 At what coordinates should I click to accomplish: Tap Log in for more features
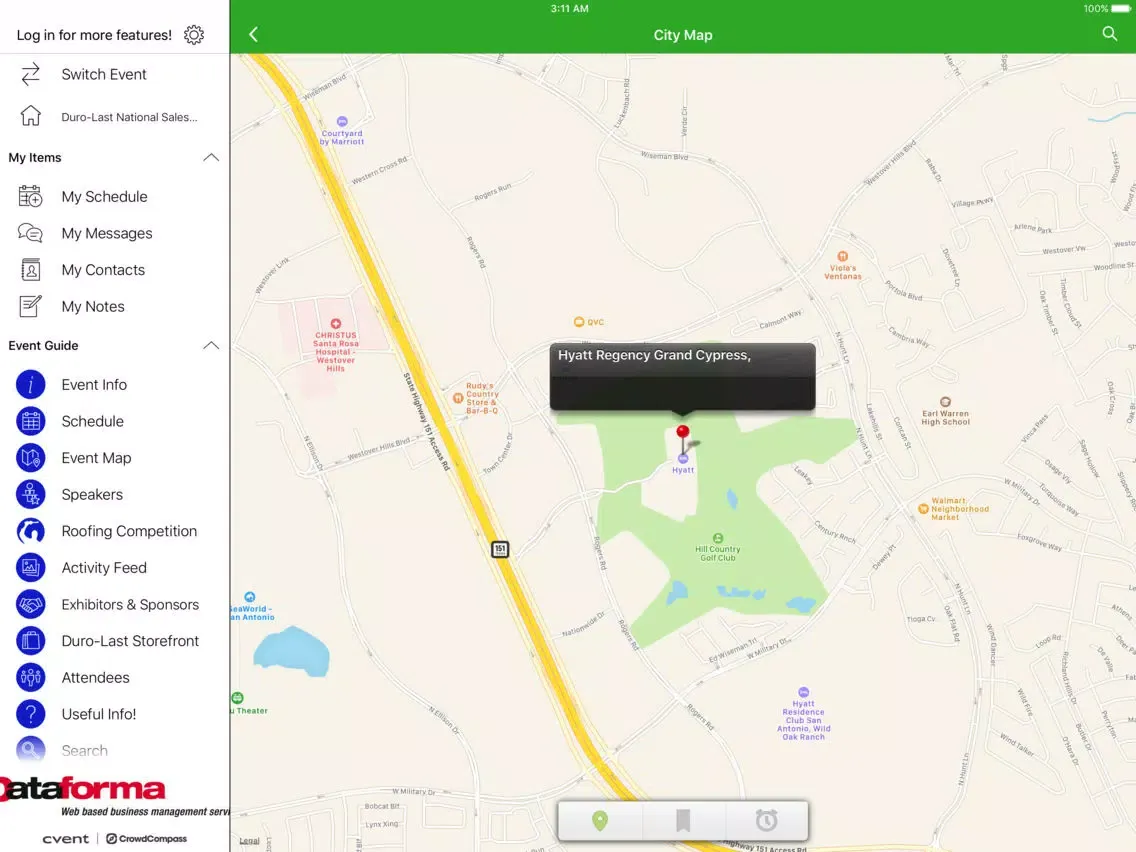coord(94,35)
